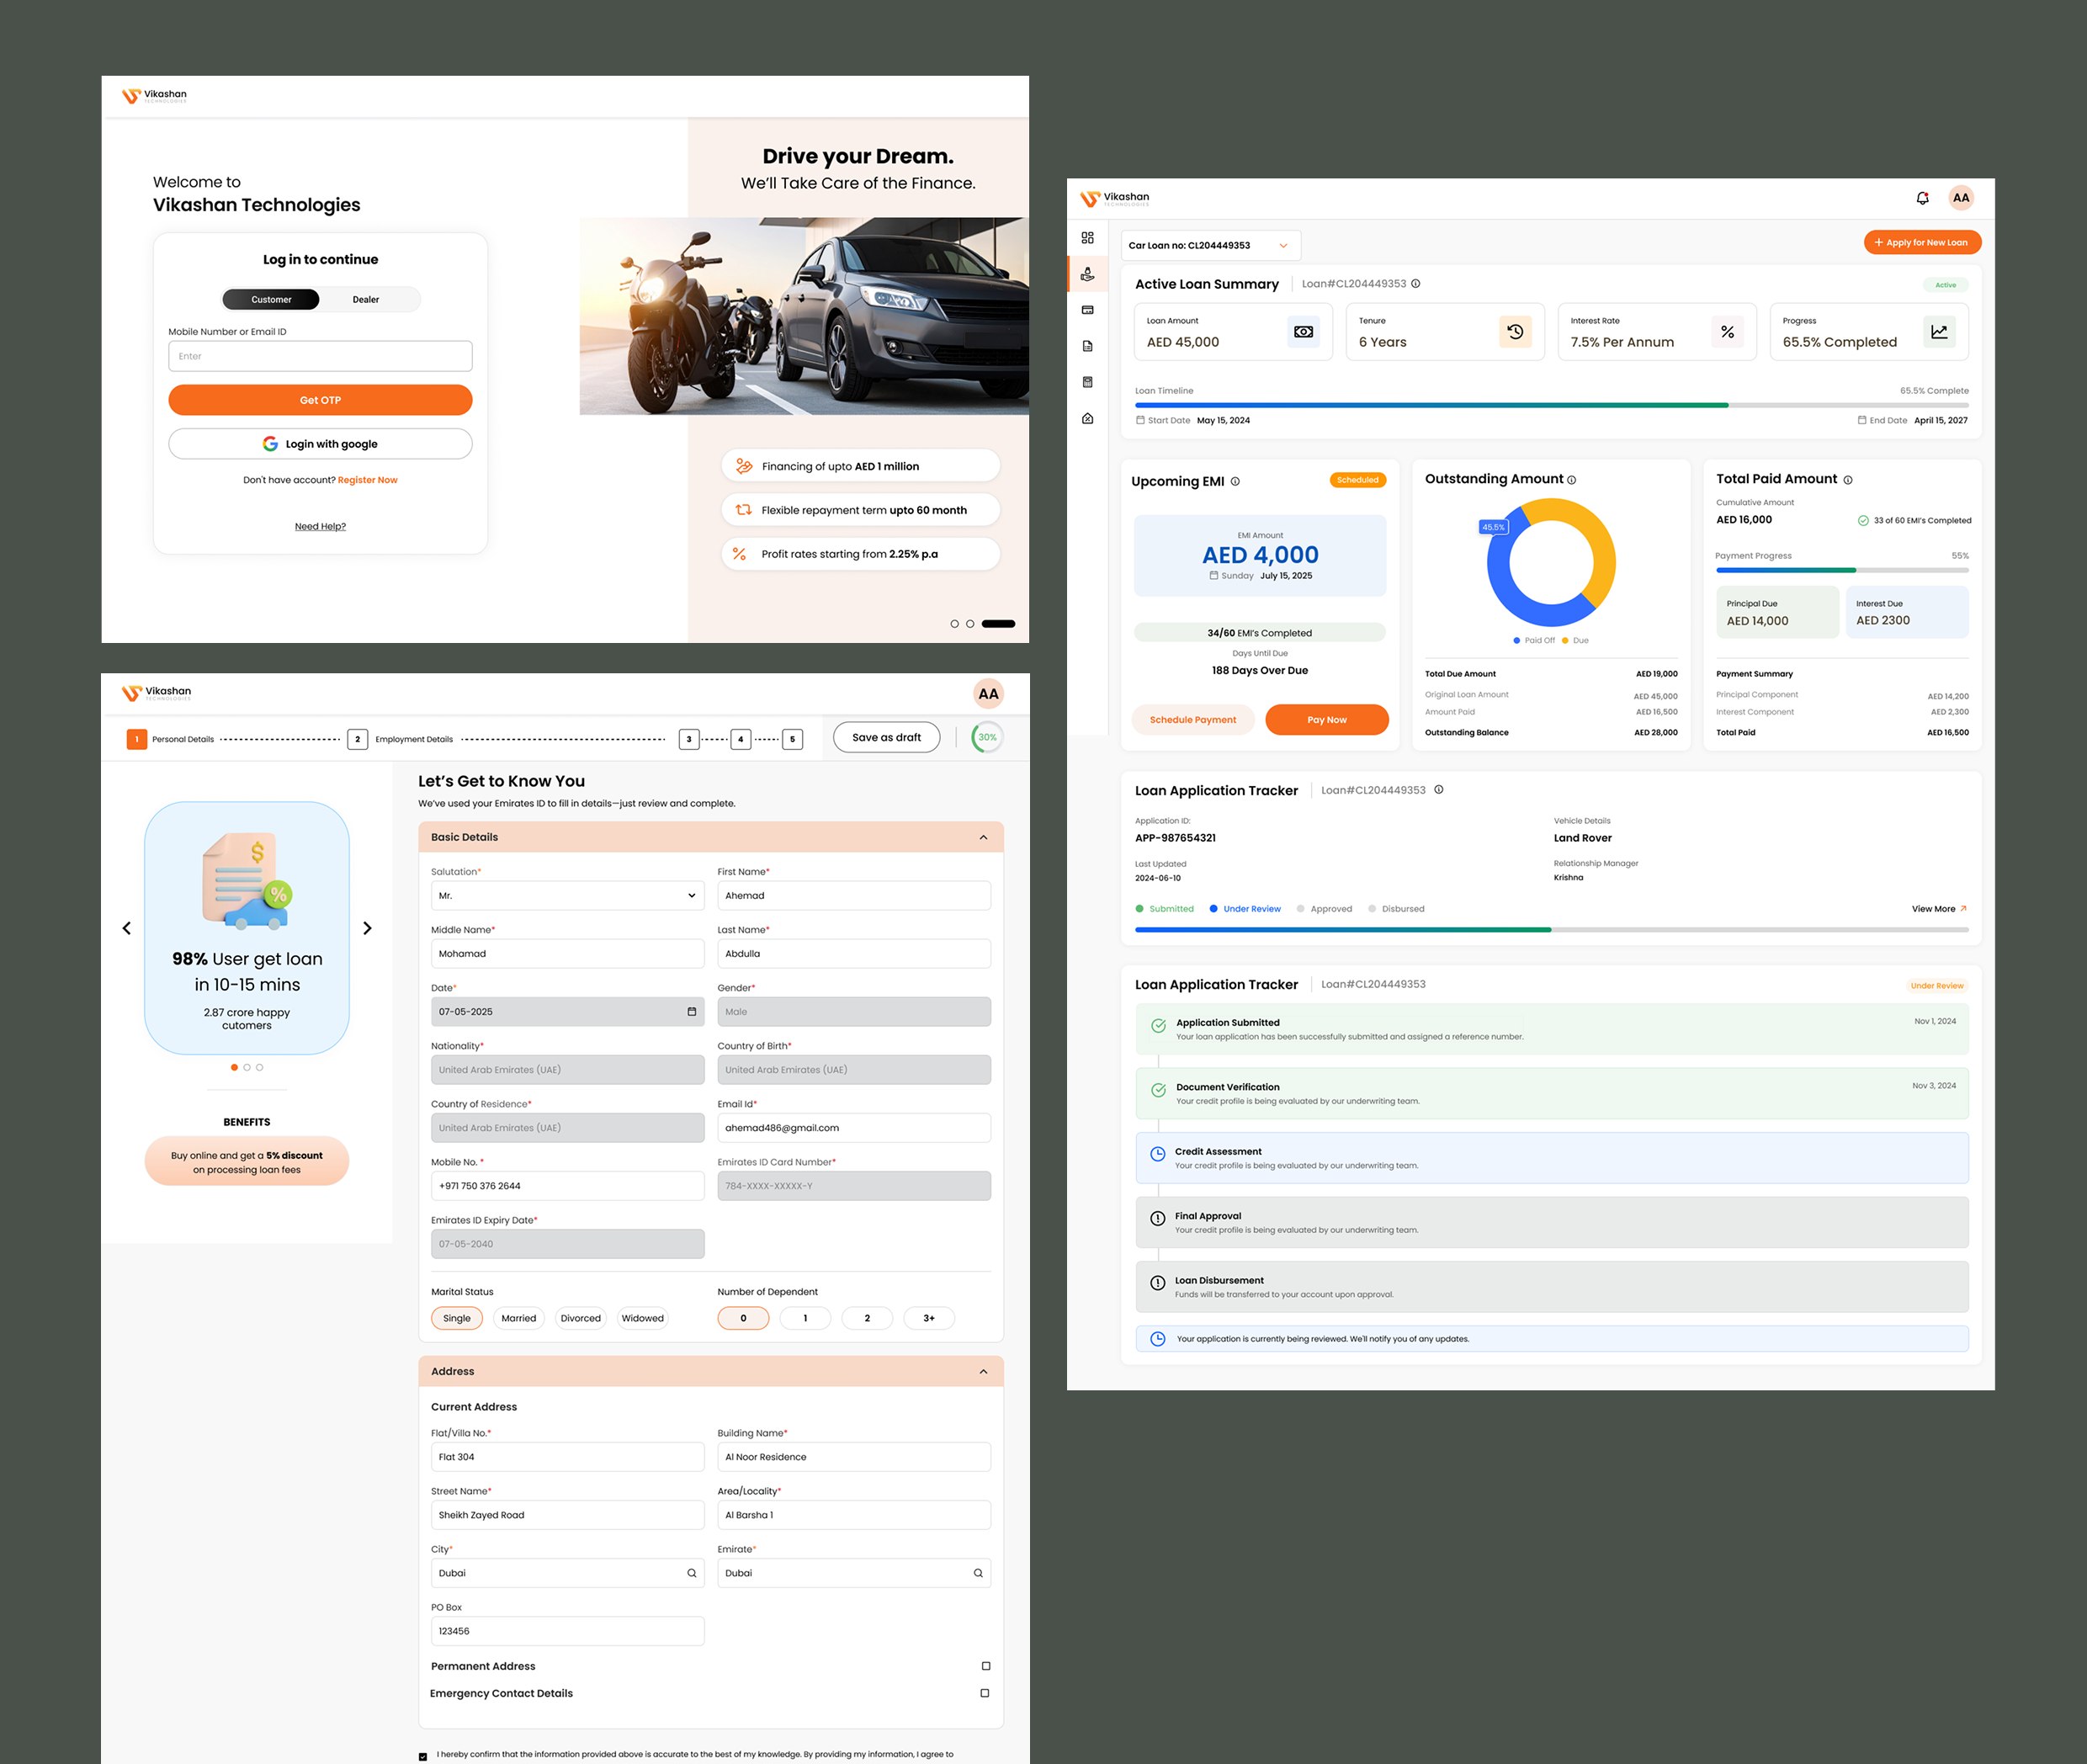
Task: Click the Interest Rate percent icon
Action: pos(1727,332)
